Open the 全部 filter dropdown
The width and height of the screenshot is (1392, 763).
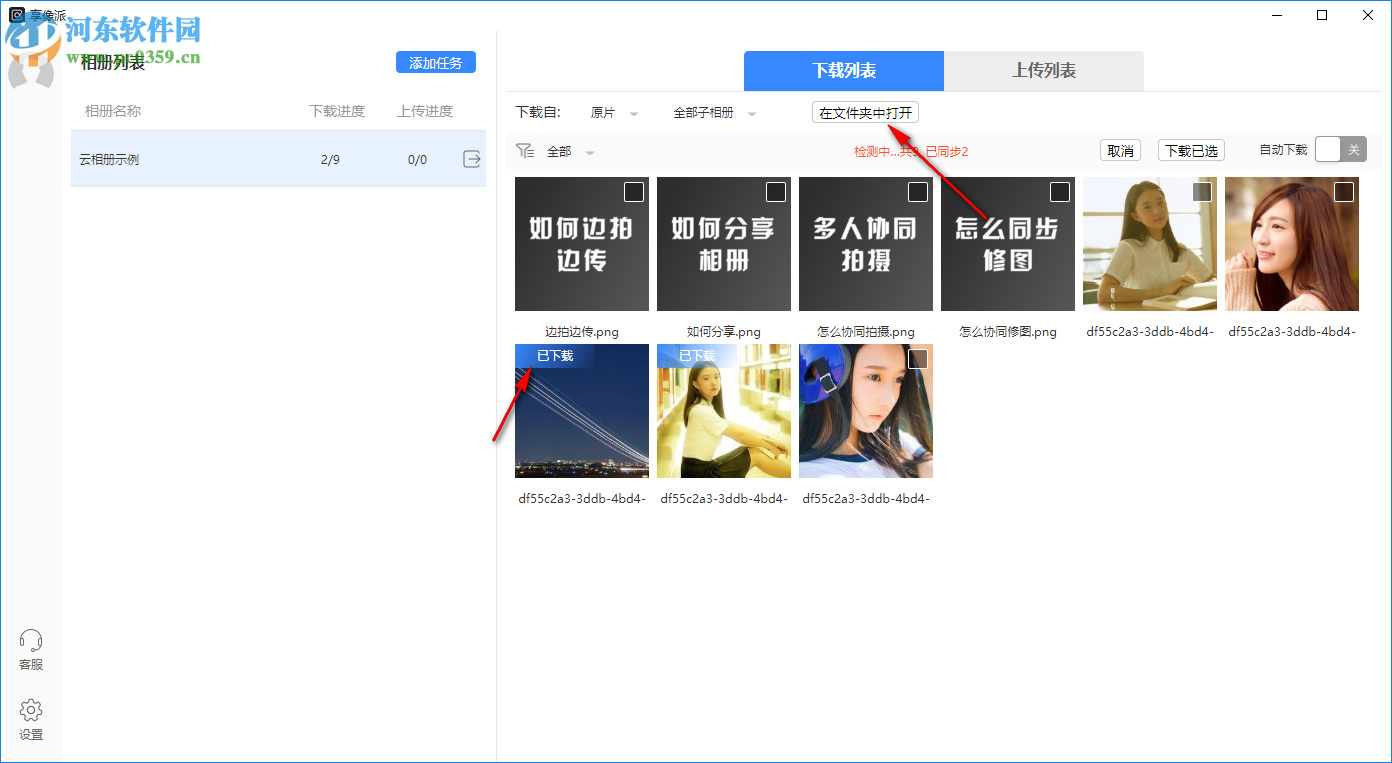click(x=566, y=150)
